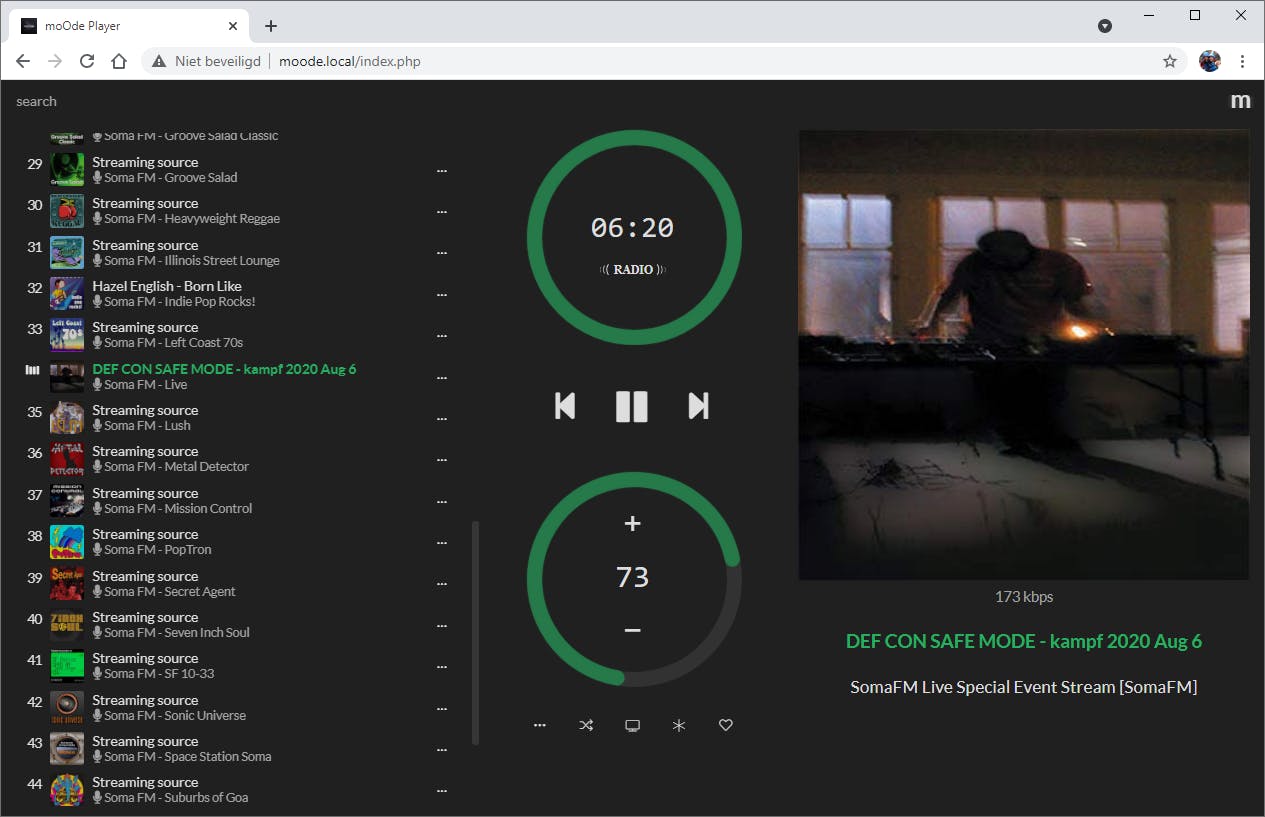Click the album art thumbnail for Space Station Soma
Screen dimensions: 1265x817
point(66,747)
